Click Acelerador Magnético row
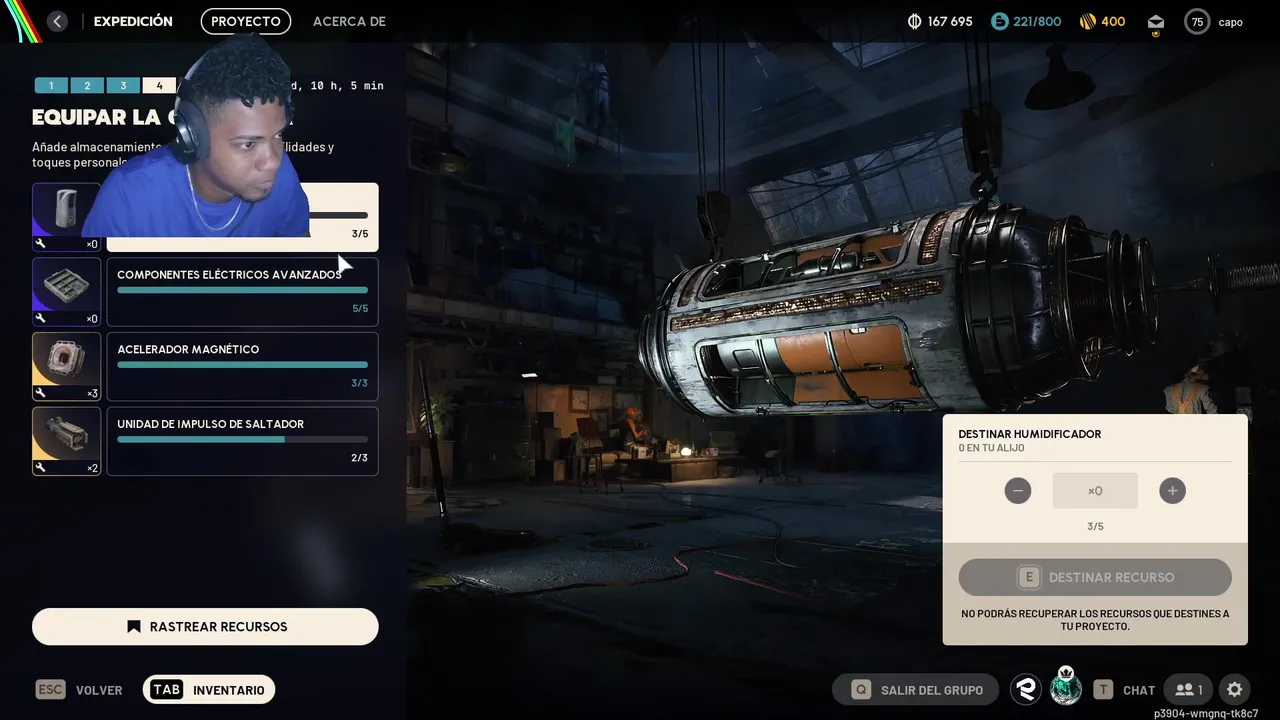 coord(243,367)
